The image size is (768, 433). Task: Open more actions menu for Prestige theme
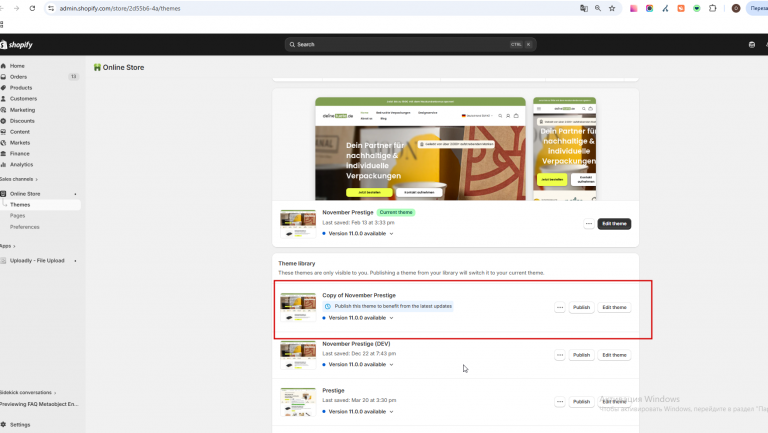(x=560, y=402)
